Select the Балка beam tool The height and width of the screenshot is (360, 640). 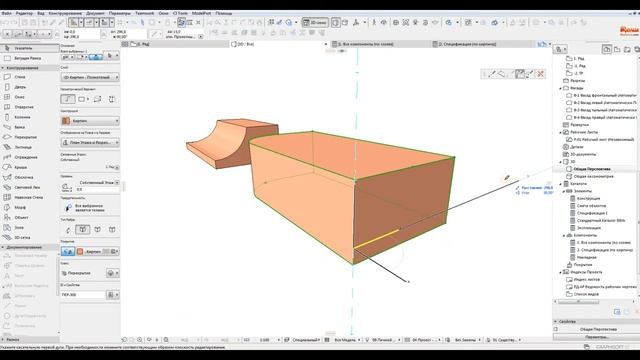(x=29, y=127)
